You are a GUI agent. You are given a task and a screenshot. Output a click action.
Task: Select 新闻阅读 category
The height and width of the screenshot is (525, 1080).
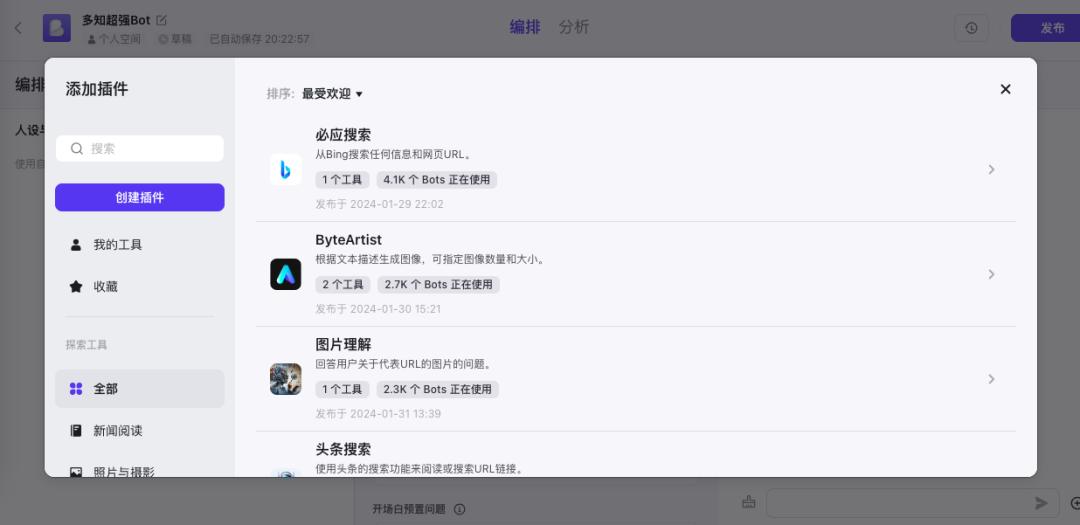(x=140, y=431)
